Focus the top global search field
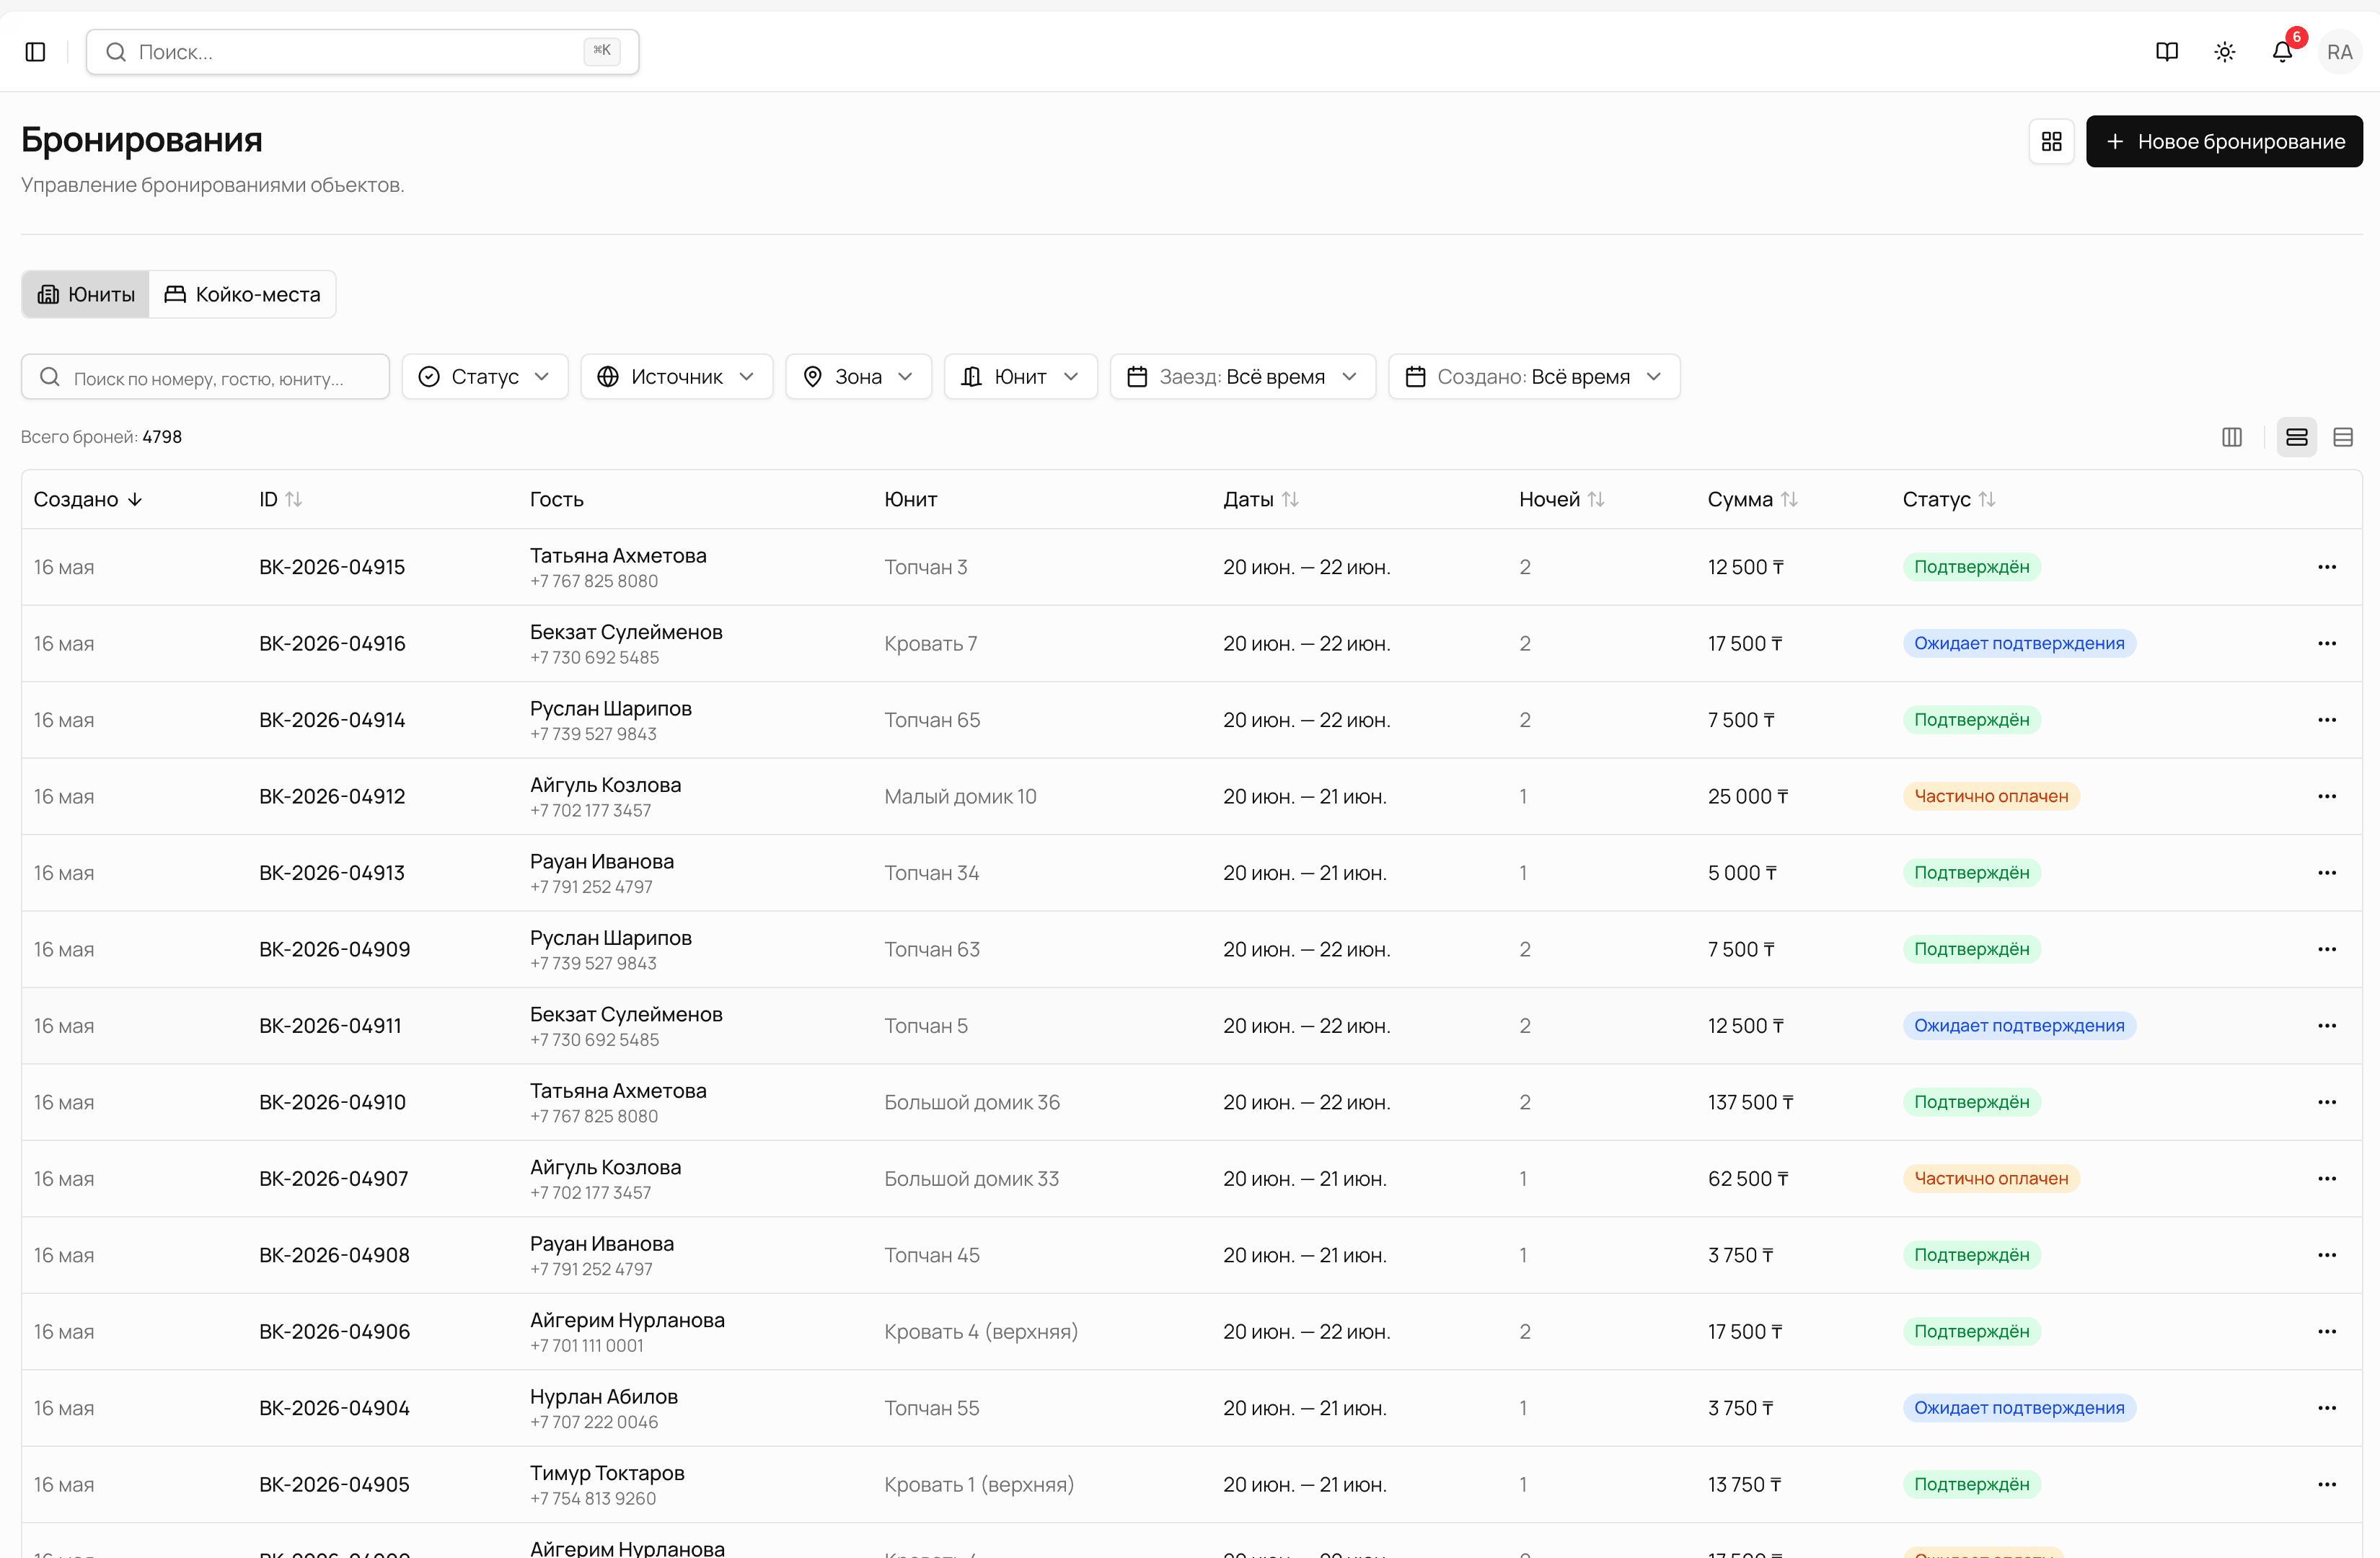Screen dimensions: 2380x1558 click(362, 52)
